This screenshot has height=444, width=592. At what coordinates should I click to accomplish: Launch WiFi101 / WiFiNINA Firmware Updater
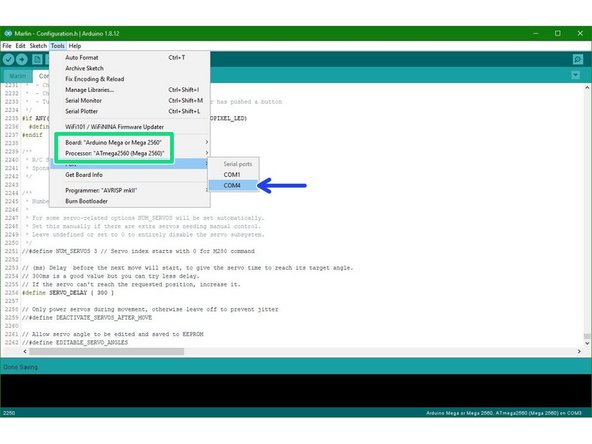(130, 127)
